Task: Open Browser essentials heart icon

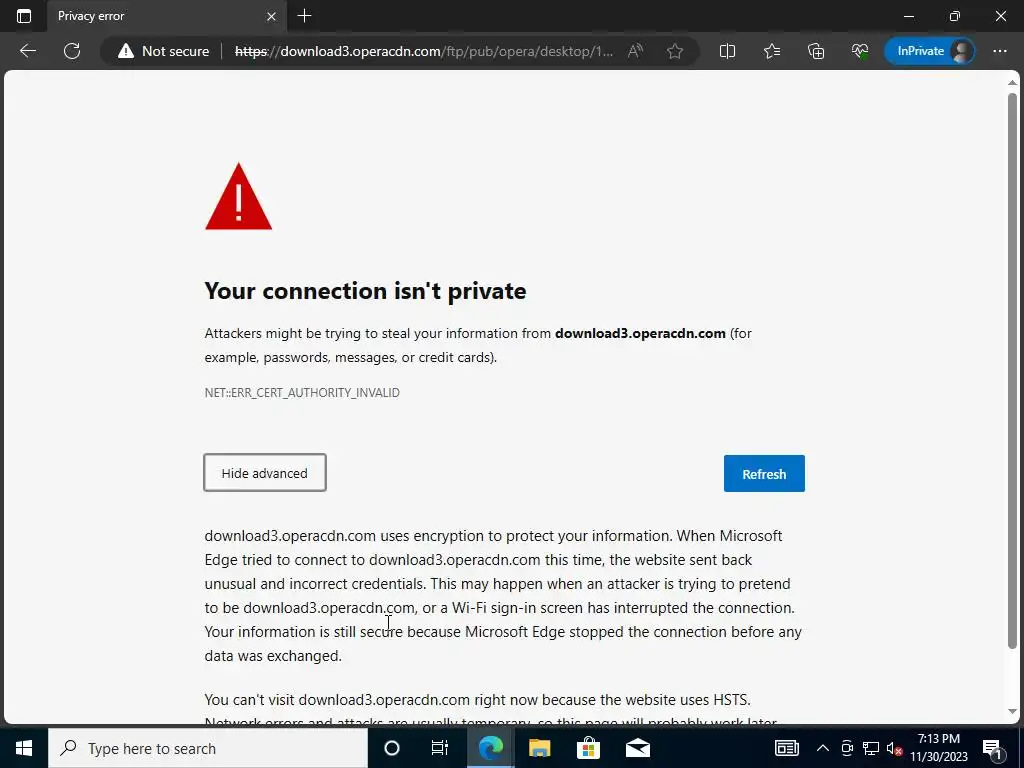Action: click(x=860, y=51)
